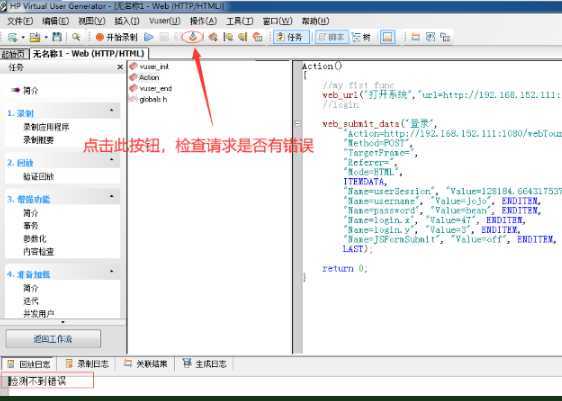Click the Compile script icon in toolbar
The height and width of the screenshot is (401, 562).
pos(192,37)
